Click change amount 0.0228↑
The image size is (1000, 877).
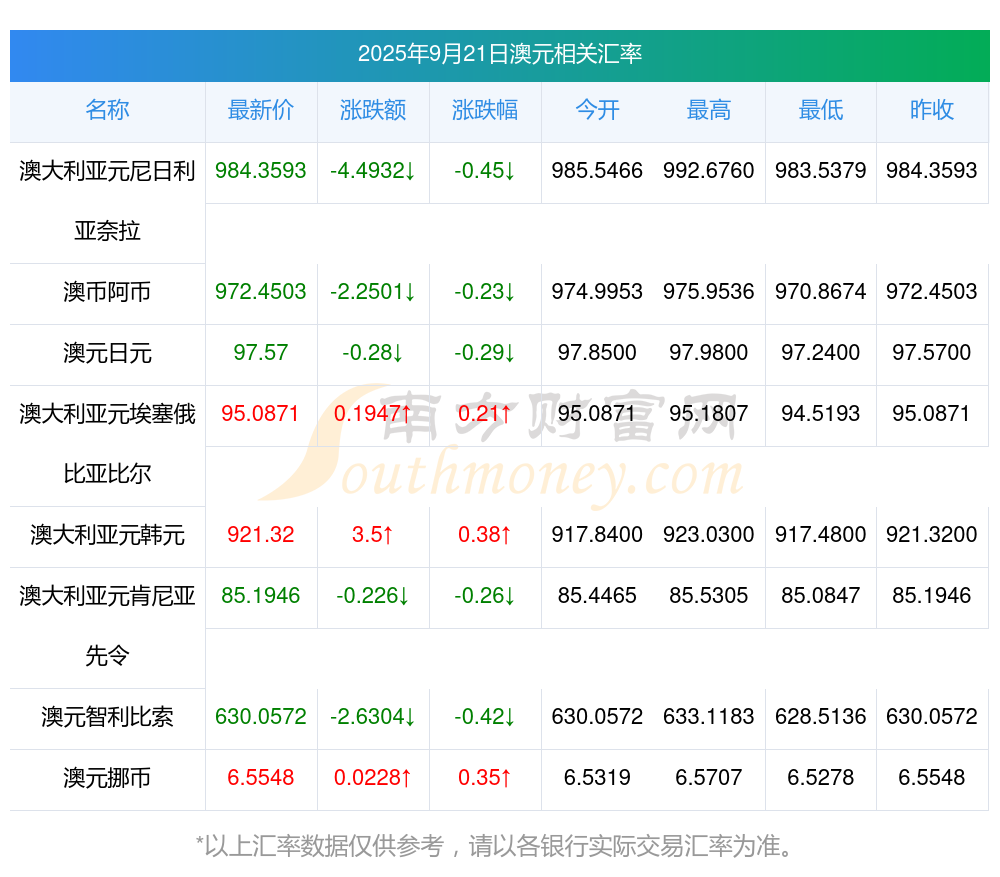[373, 778]
